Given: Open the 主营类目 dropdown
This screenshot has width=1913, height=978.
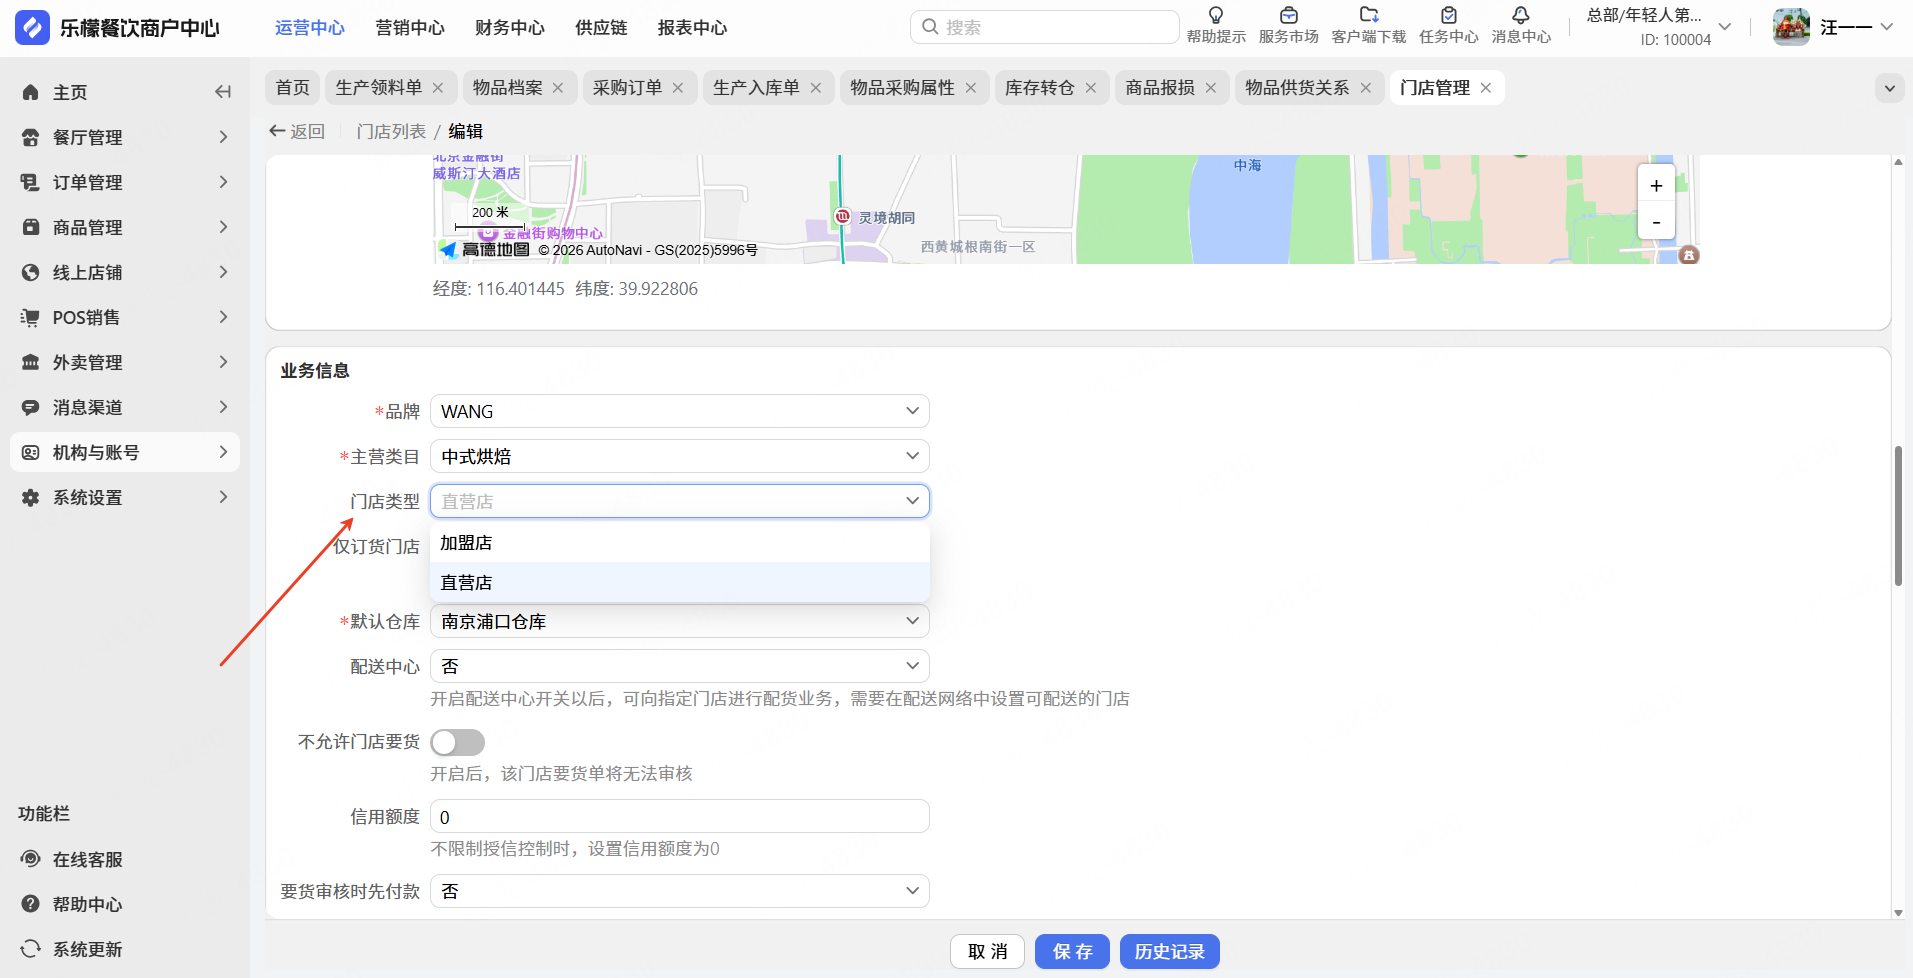Looking at the screenshot, I should (680, 456).
